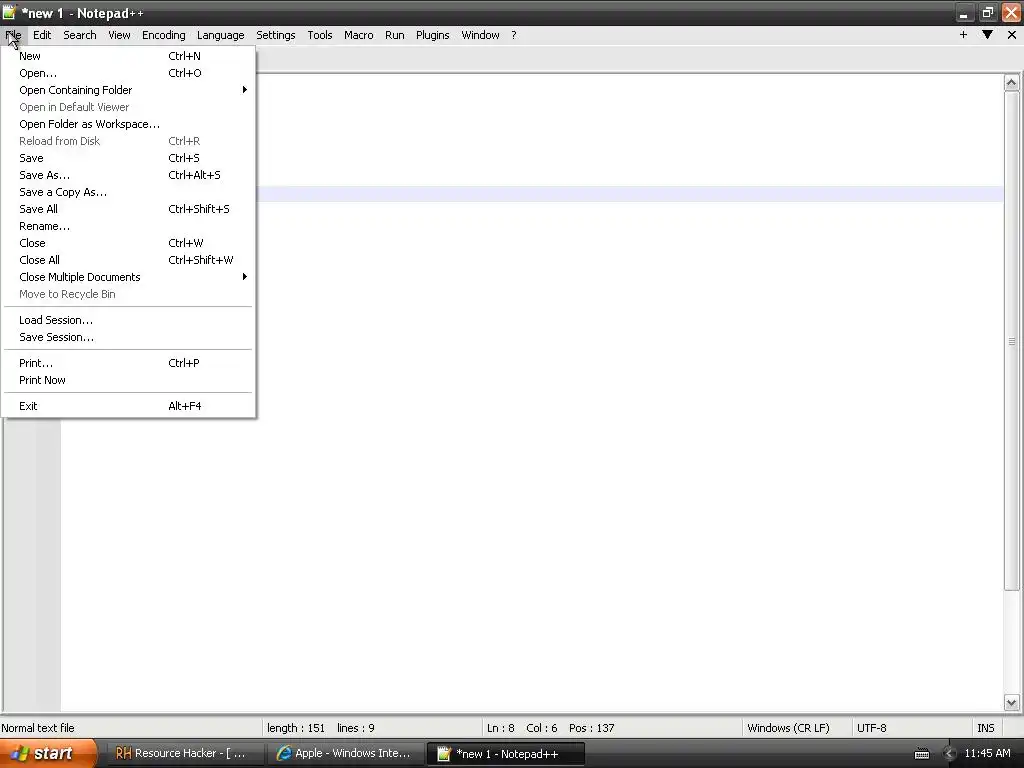Click the 11:45 AM clock
This screenshot has width=1024, height=768.
(987, 753)
